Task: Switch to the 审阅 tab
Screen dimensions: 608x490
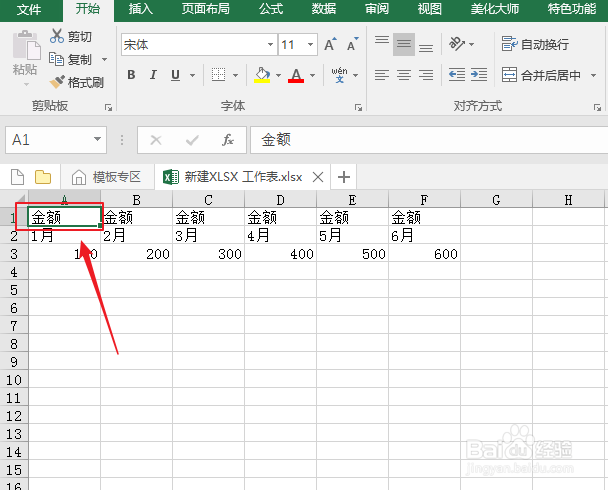Action: (x=377, y=9)
